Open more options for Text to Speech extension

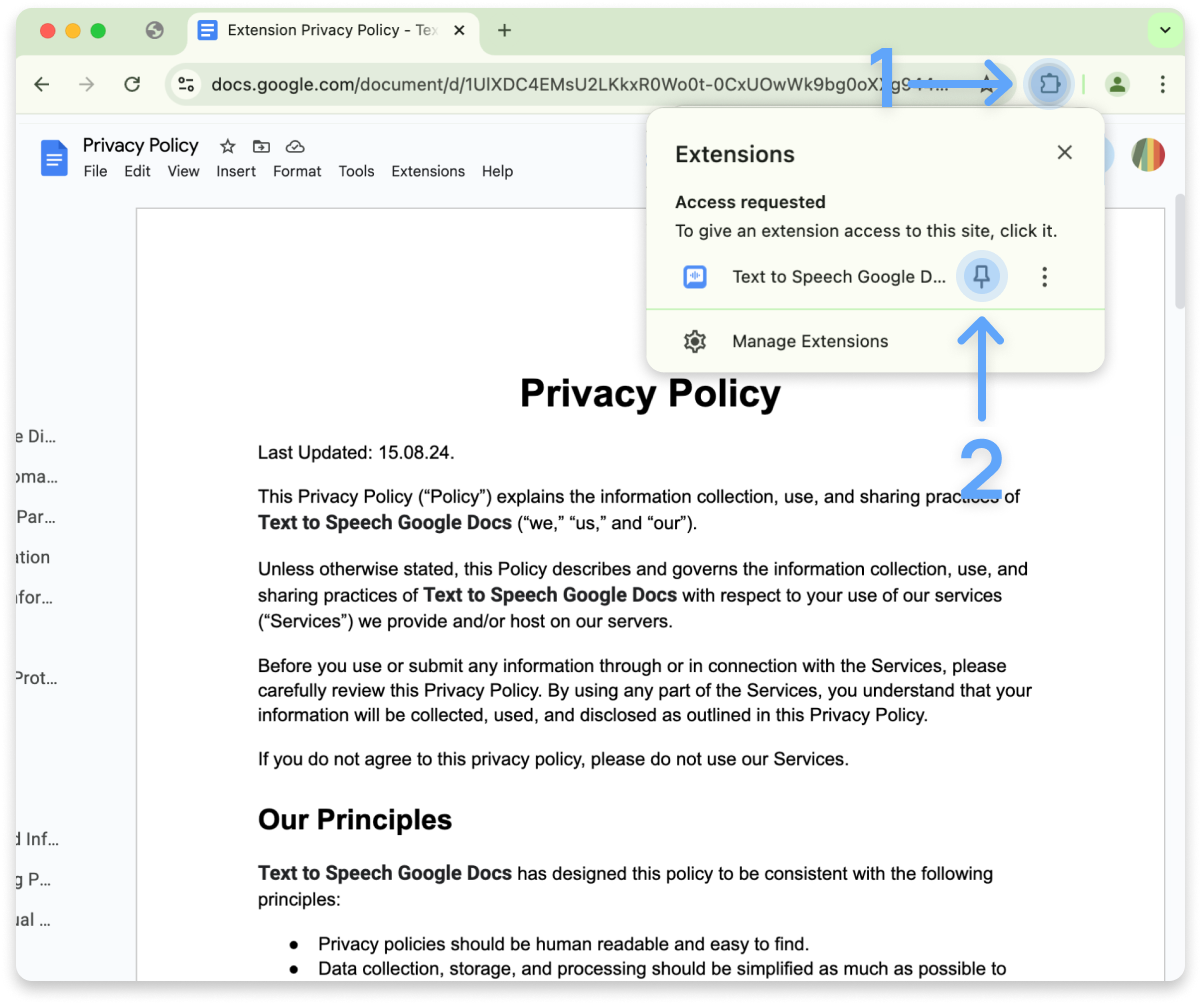[x=1044, y=277]
